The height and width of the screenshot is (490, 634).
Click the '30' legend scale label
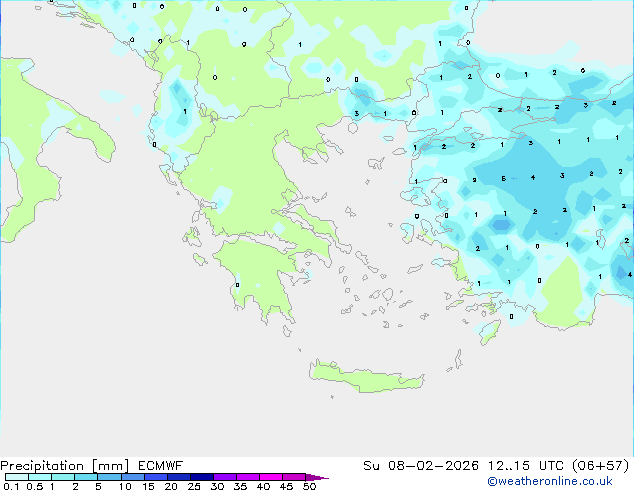coord(217,486)
